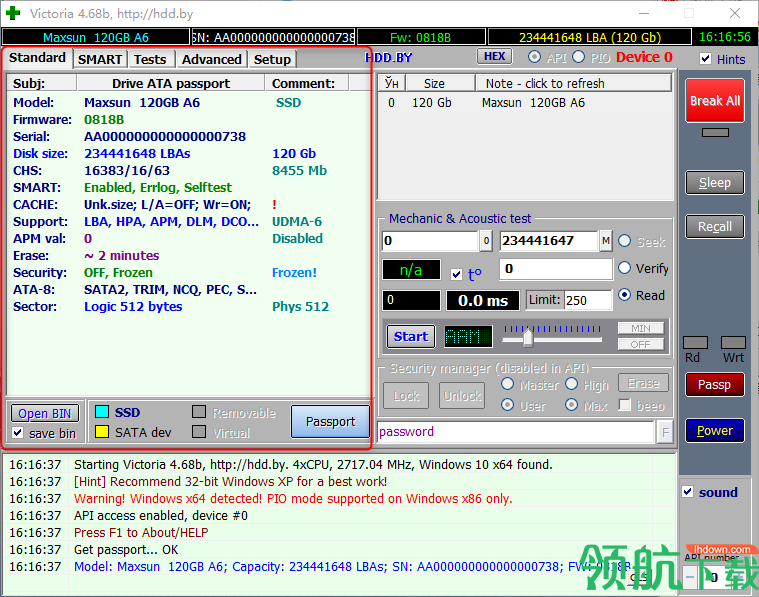Click the cyan SSD color indicator
This screenshot has height=597, width=759.
[102, 412]
